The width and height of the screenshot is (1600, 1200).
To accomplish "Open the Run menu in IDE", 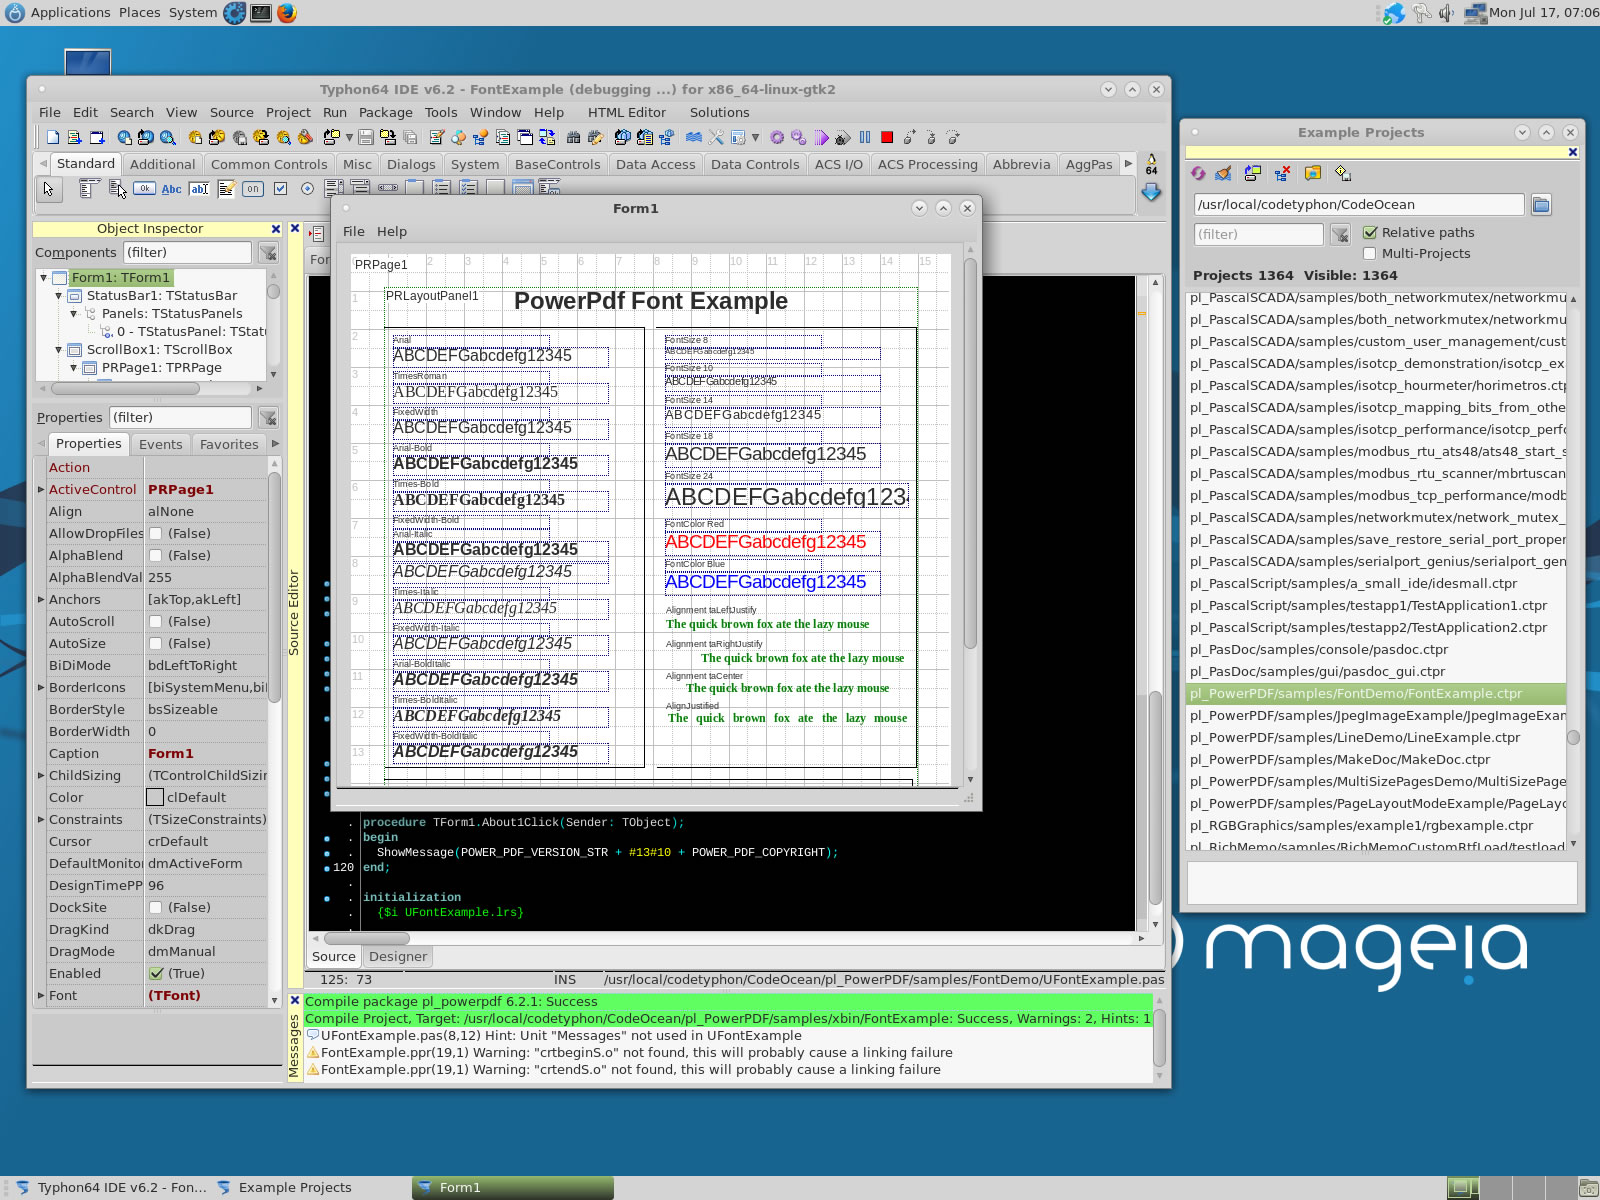I will point(335,112).
